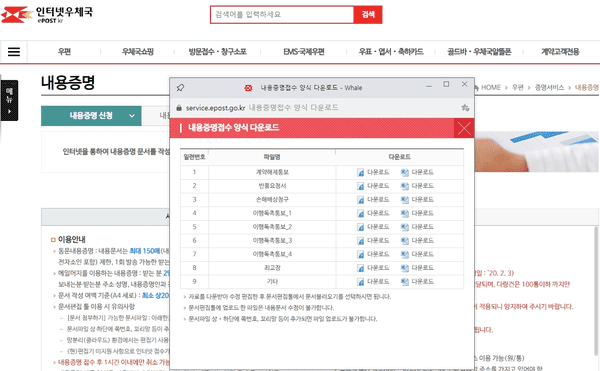Download 기타 template HWP icon
The height and width of the screenshot is (371, 600).
[x=360, y=282]
